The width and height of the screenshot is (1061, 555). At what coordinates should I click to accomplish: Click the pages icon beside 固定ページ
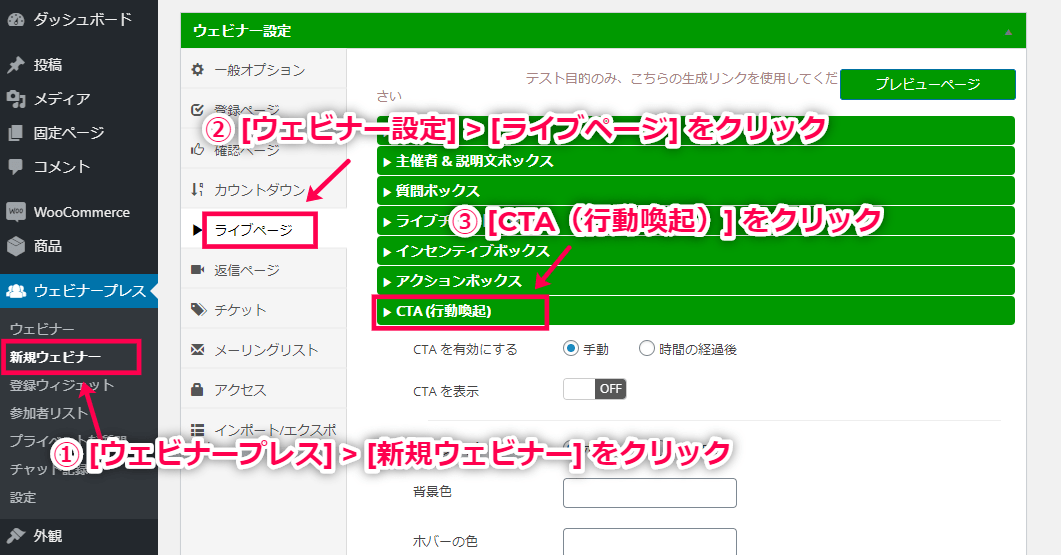coord(16,133)
